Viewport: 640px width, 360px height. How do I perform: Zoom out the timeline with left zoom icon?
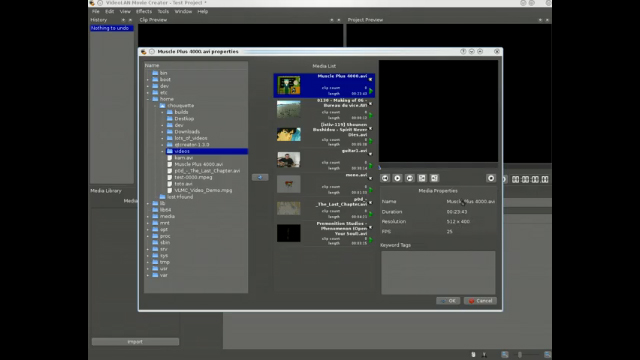click(505, 355)
